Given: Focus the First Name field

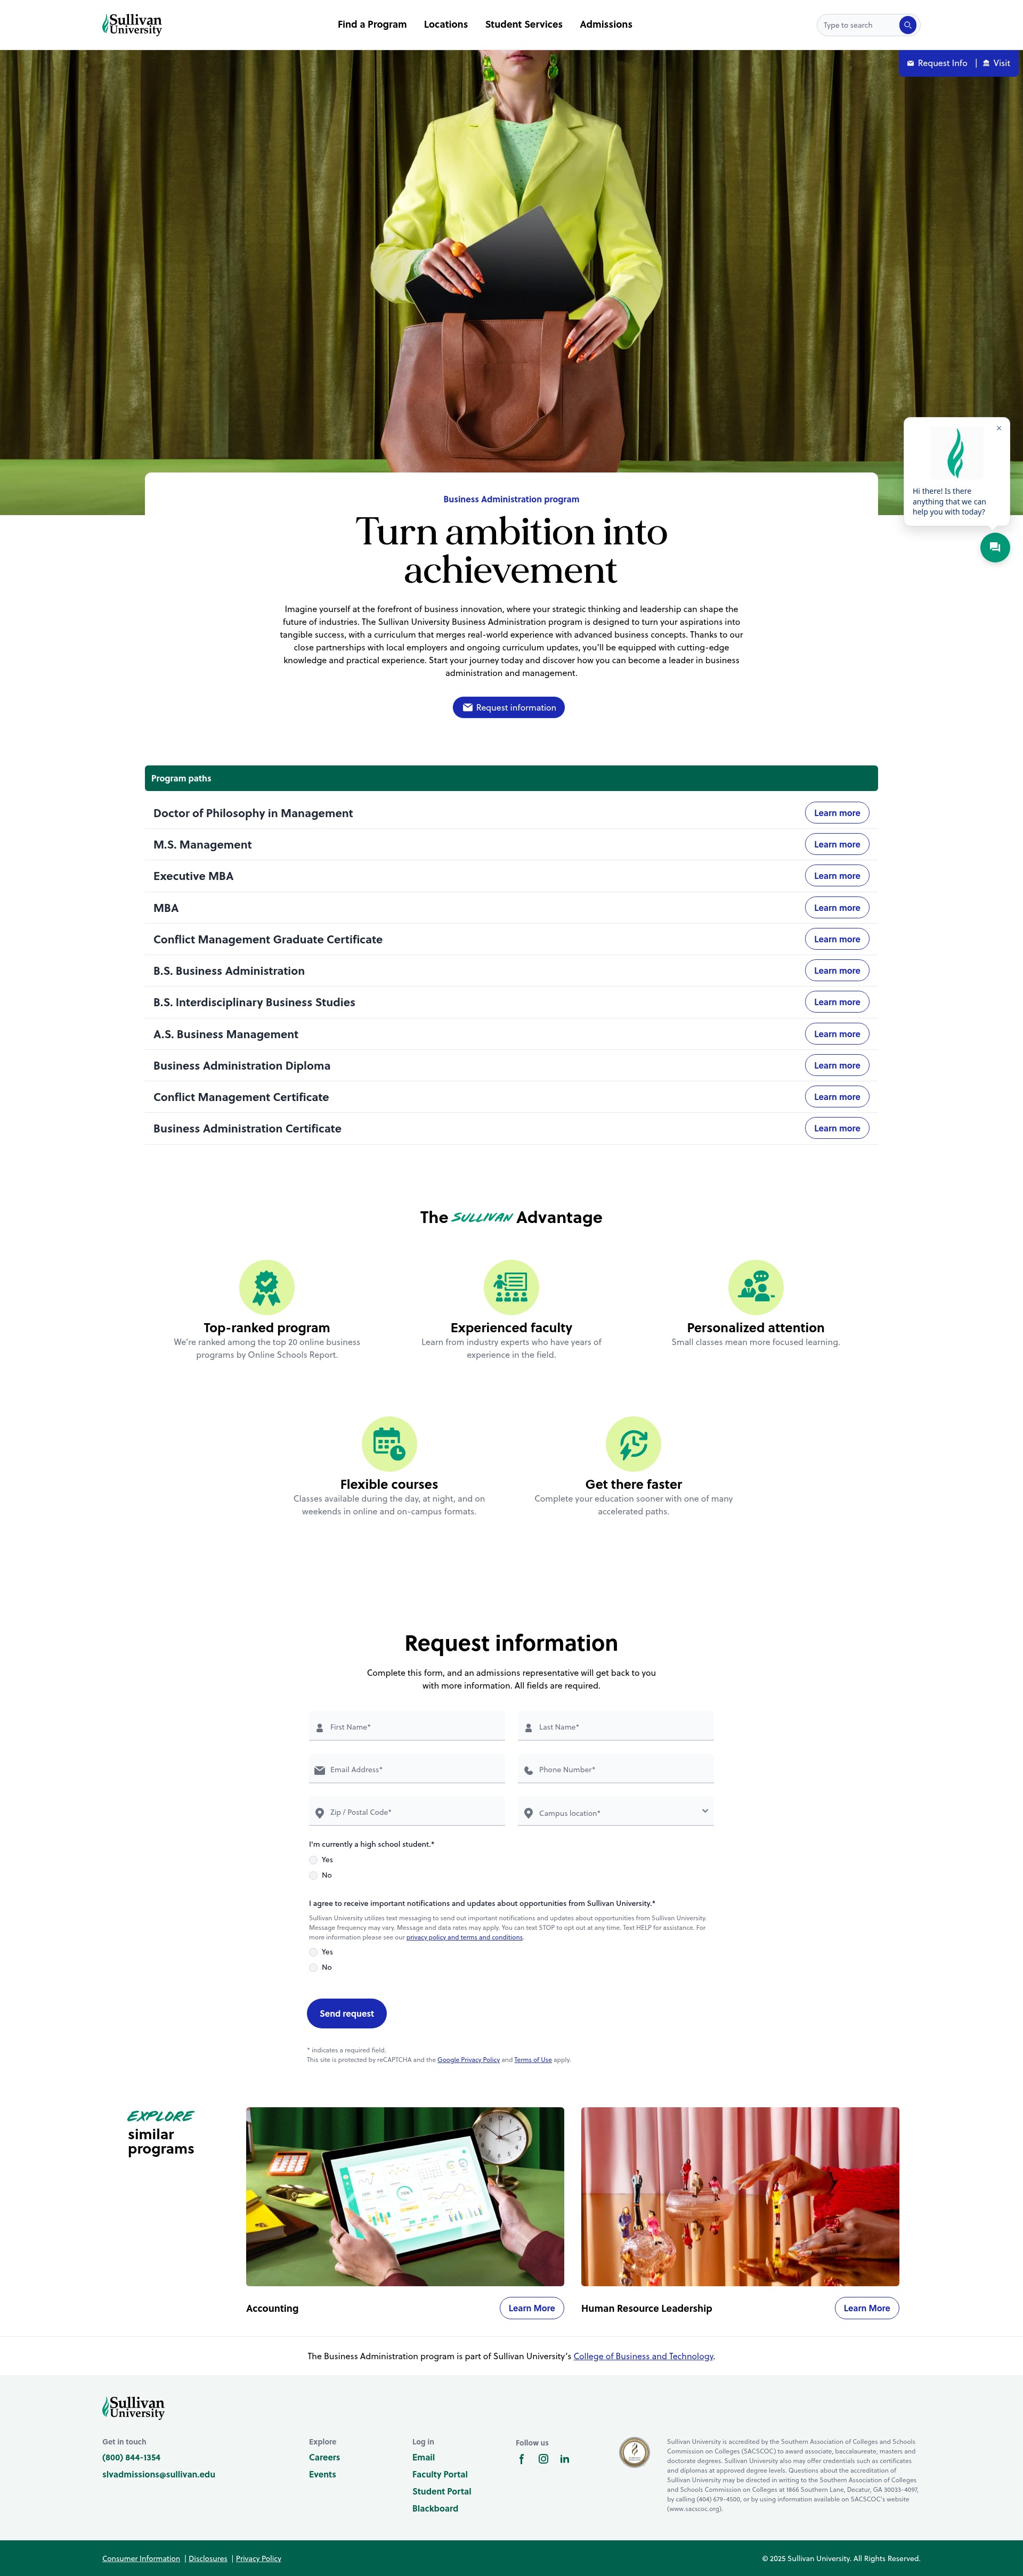Looking at the screenshot, I should pyautogui.click(x=407, y=1726).
